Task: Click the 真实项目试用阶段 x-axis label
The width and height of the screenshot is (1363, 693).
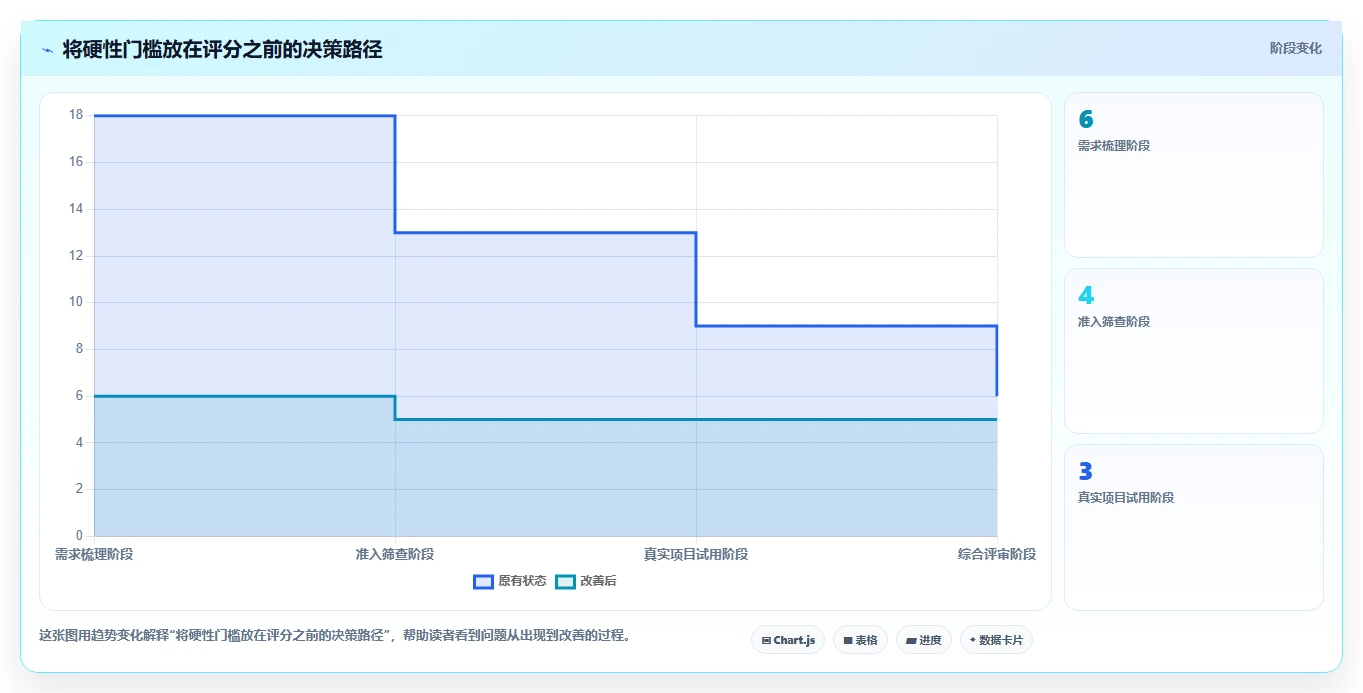Action: [x=696, y=554]
